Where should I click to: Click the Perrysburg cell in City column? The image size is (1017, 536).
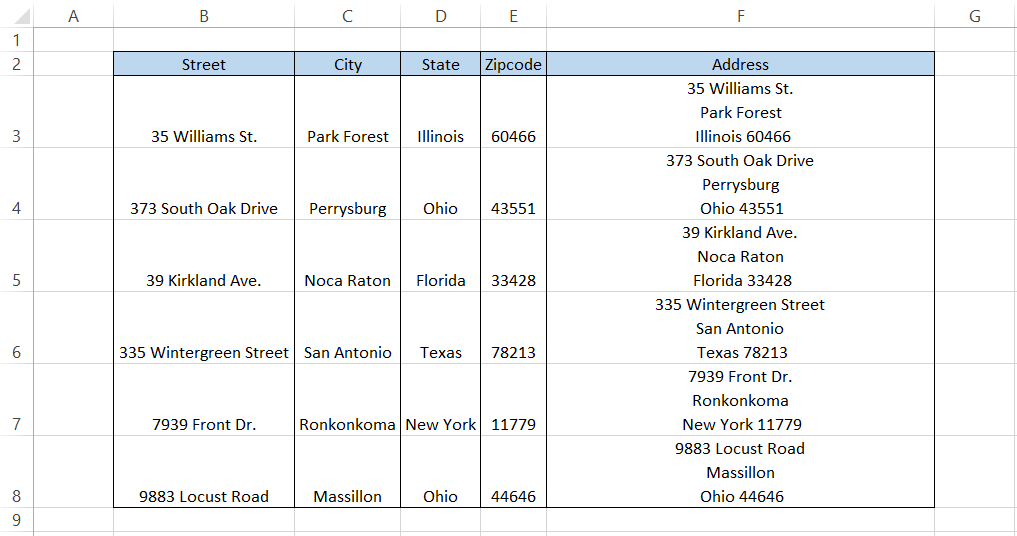347,208
